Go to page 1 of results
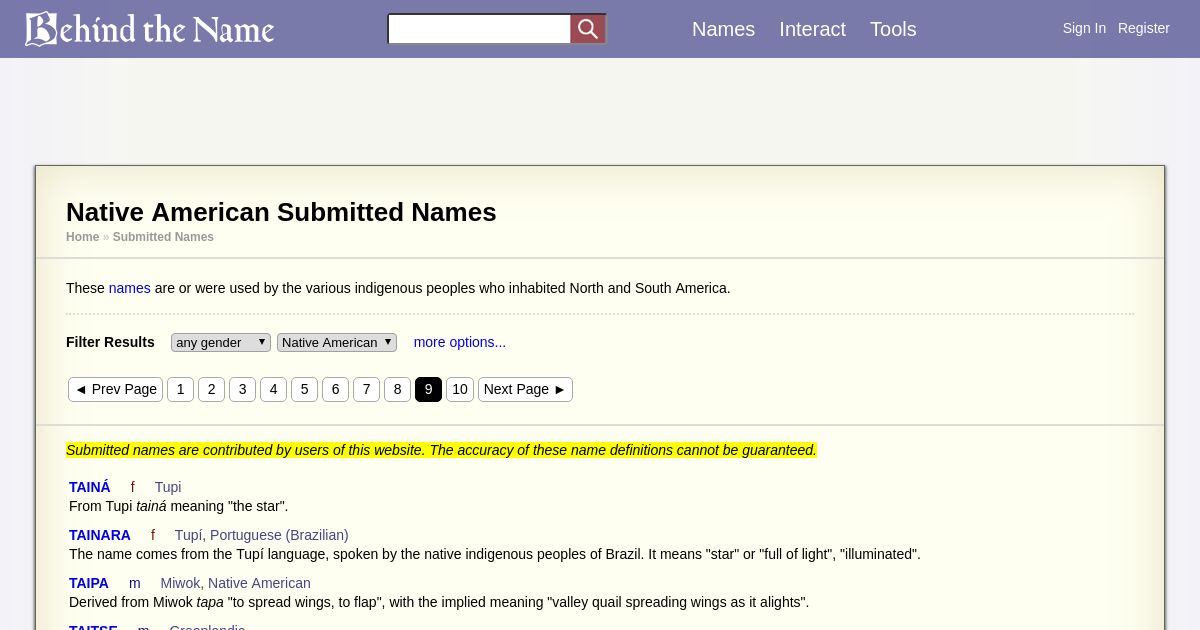 pos(180,389)
